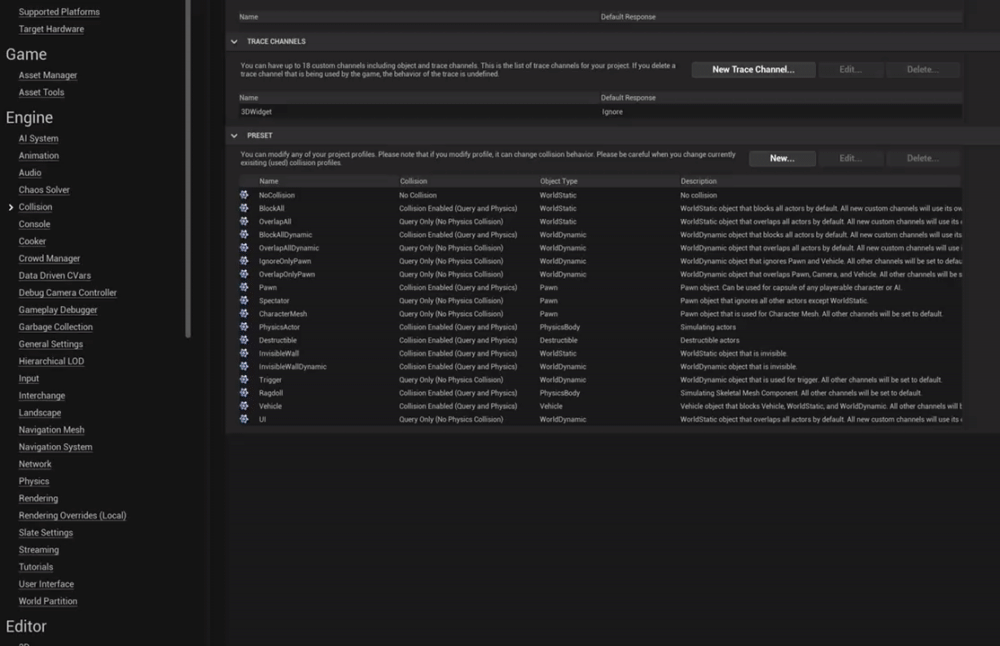Image resolution: width=1000 pixels, height=646 pixels.
Task: Collapse the Preset section
Action: (x=234, y=136)
